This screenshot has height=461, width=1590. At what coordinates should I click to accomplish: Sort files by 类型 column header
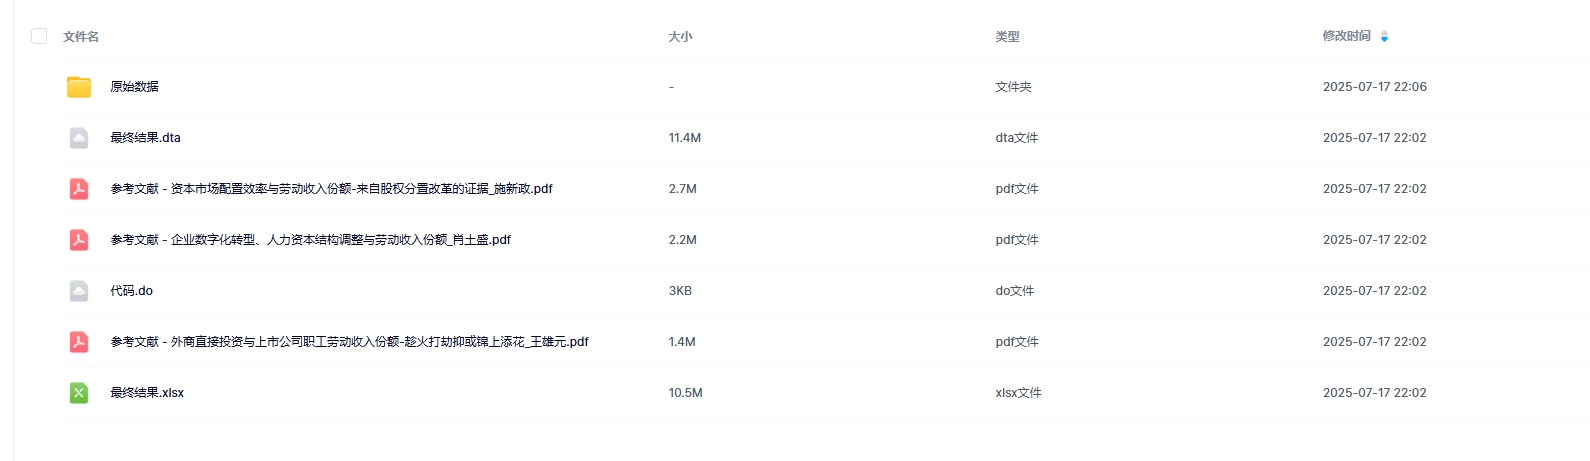coord(1007,36)
